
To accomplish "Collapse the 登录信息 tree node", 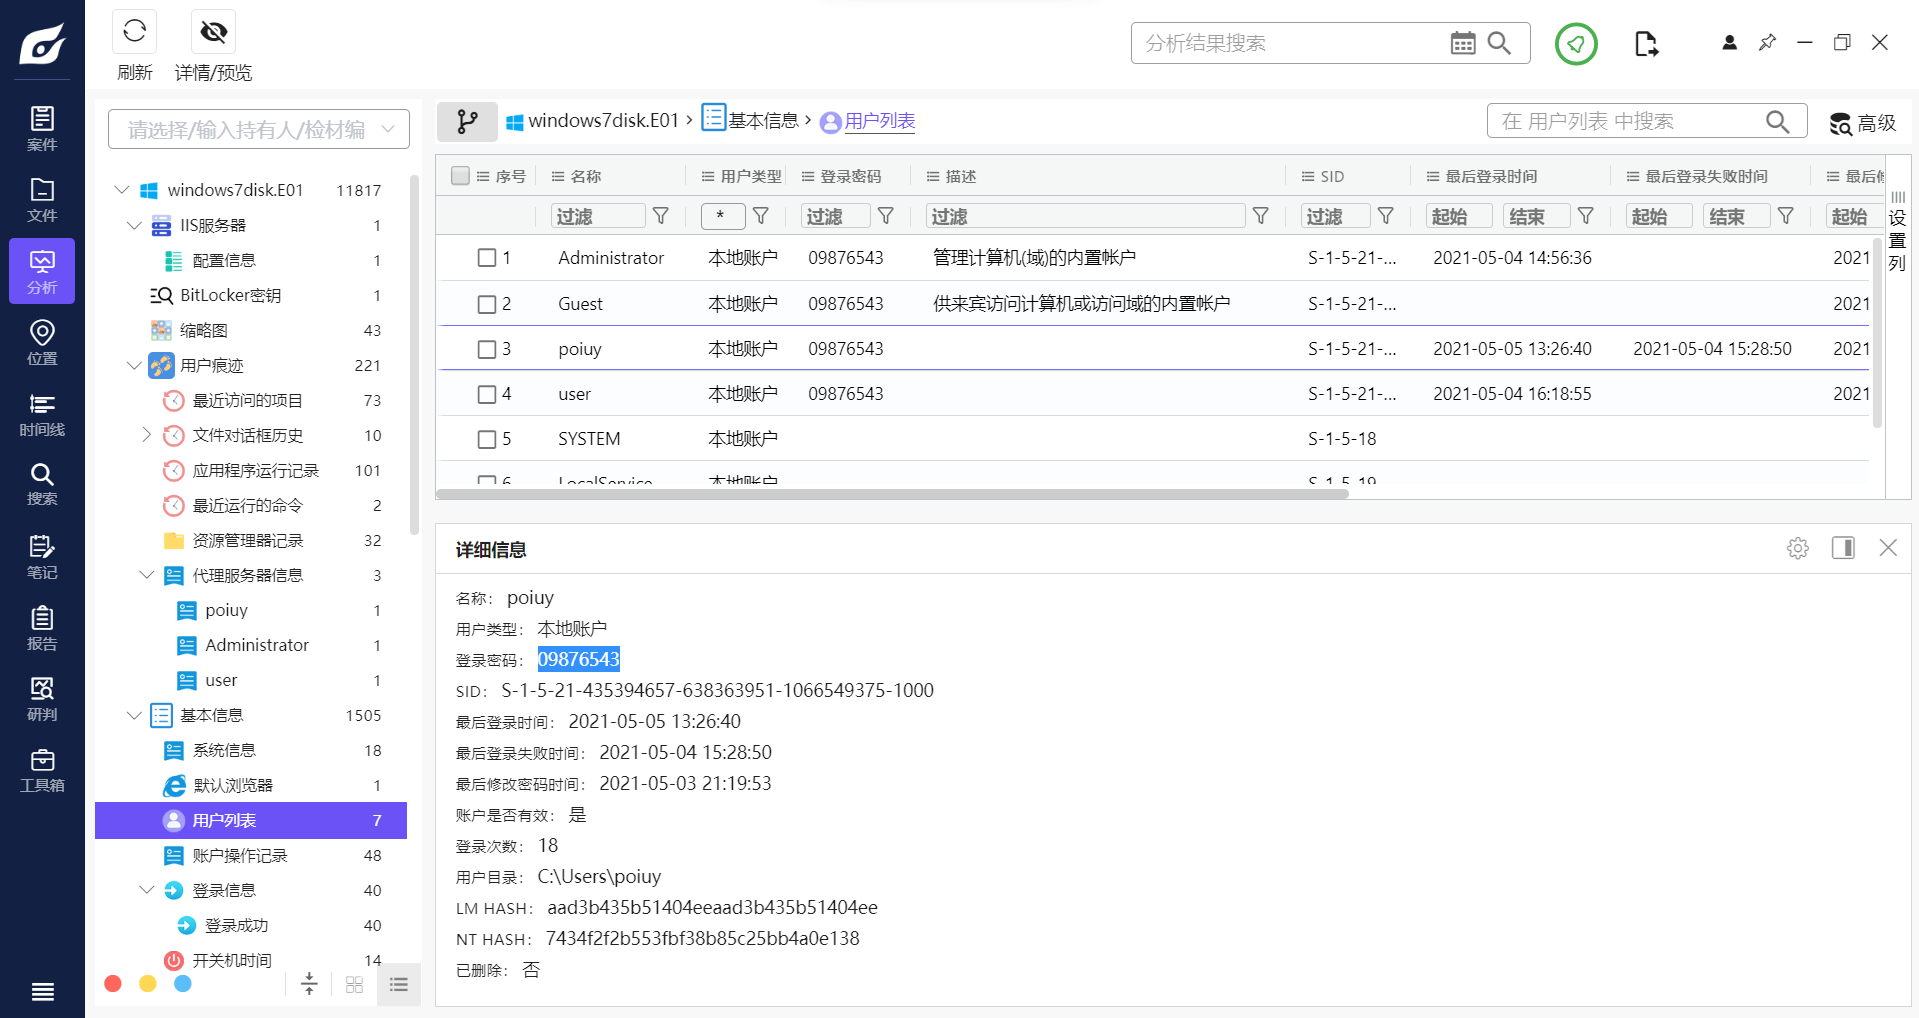I will (146, 890).
